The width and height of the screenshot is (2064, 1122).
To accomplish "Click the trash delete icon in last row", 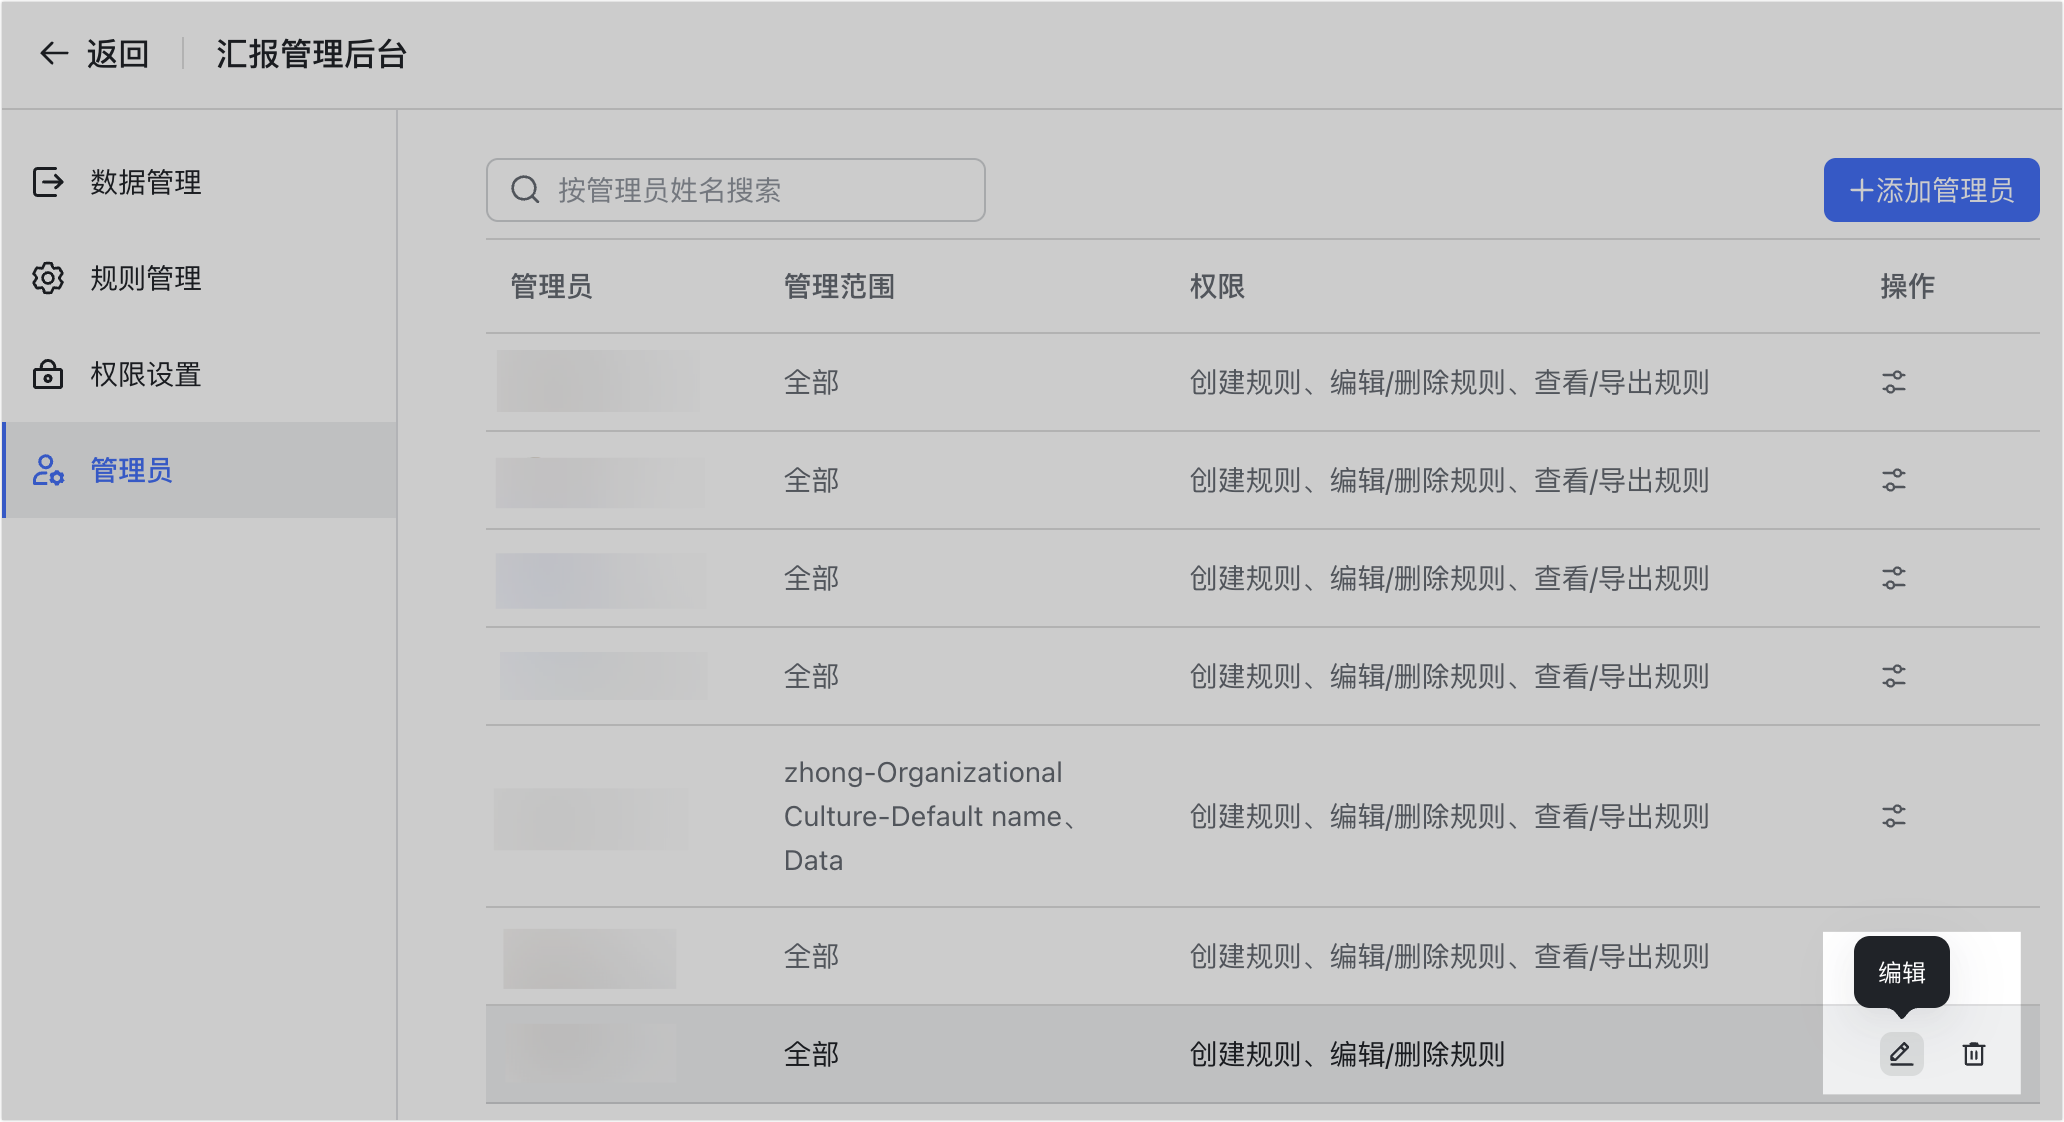I will (x=1973, y=1054).
